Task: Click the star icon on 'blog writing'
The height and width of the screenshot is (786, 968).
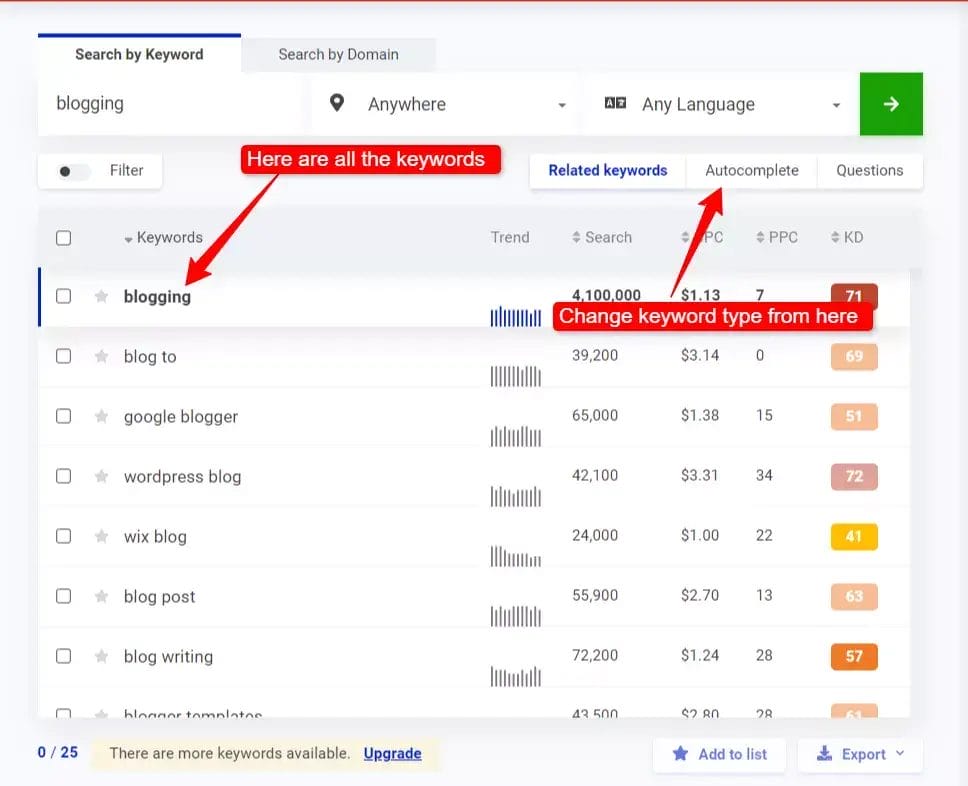Action: click(x=100, y=657)
